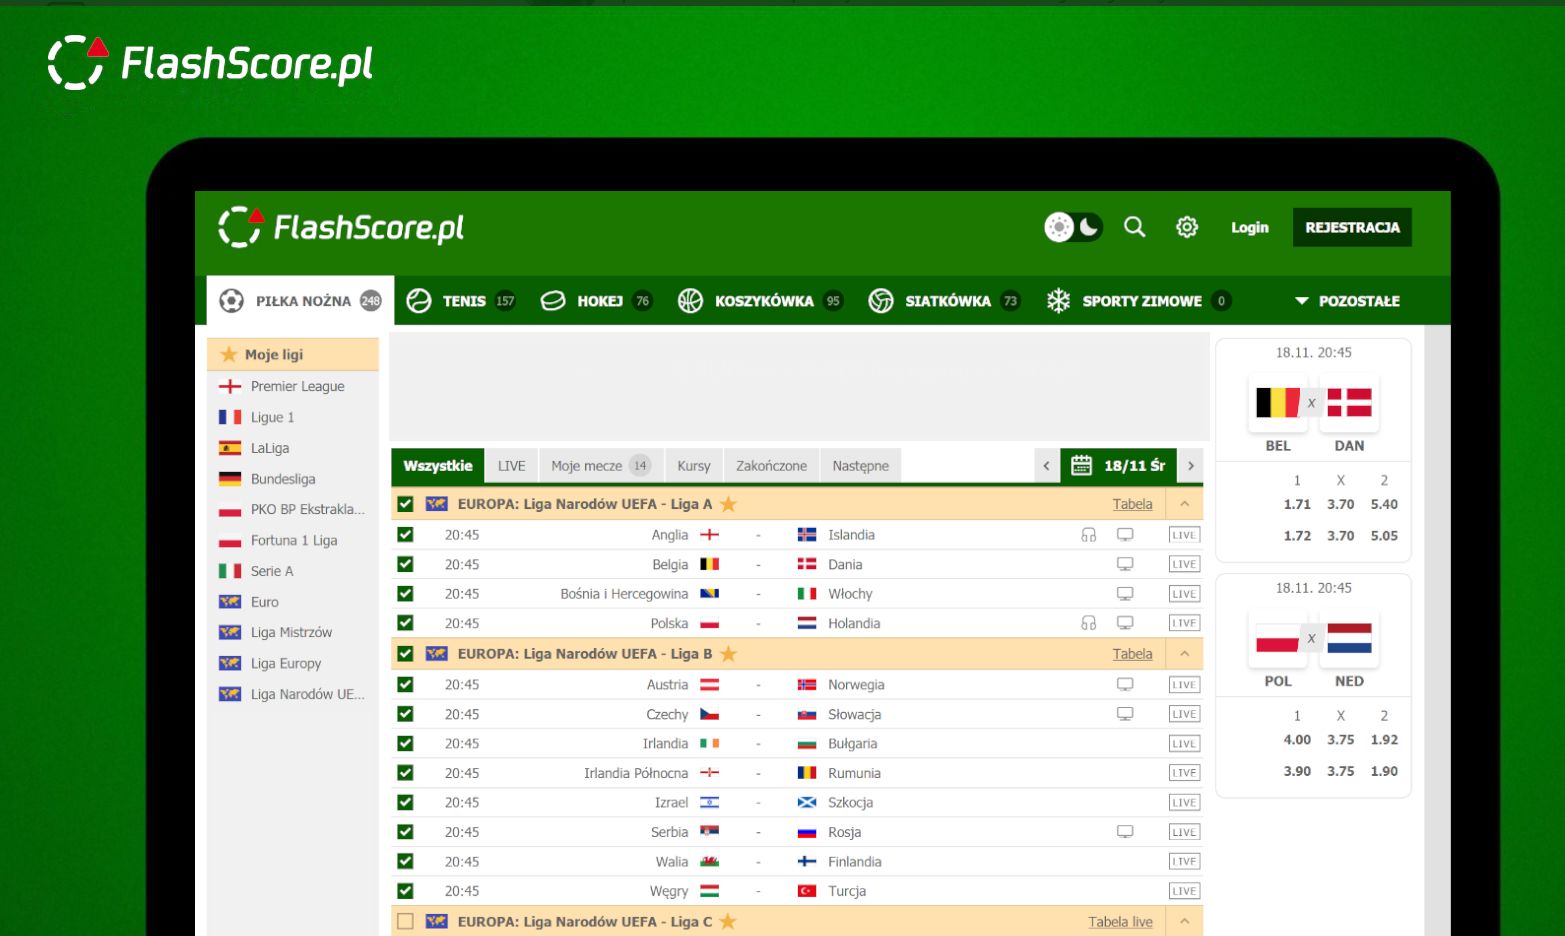This screenshot has height=936, width=1565.
Task: Uncheck the Polska - Holandia match checkbox
Action: pos(405,623)
